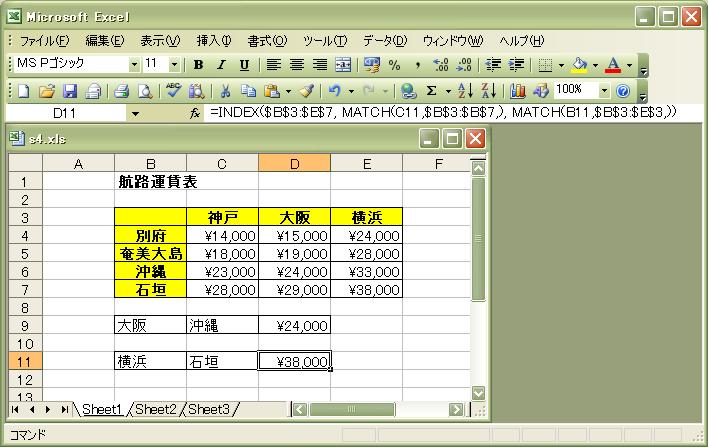Create new workbook
The height and width of the screenshot is (447, 708).
[23, 91]
